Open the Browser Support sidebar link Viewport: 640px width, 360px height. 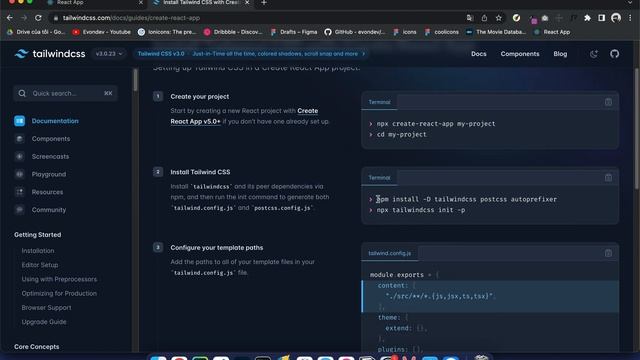click(46, 308)
